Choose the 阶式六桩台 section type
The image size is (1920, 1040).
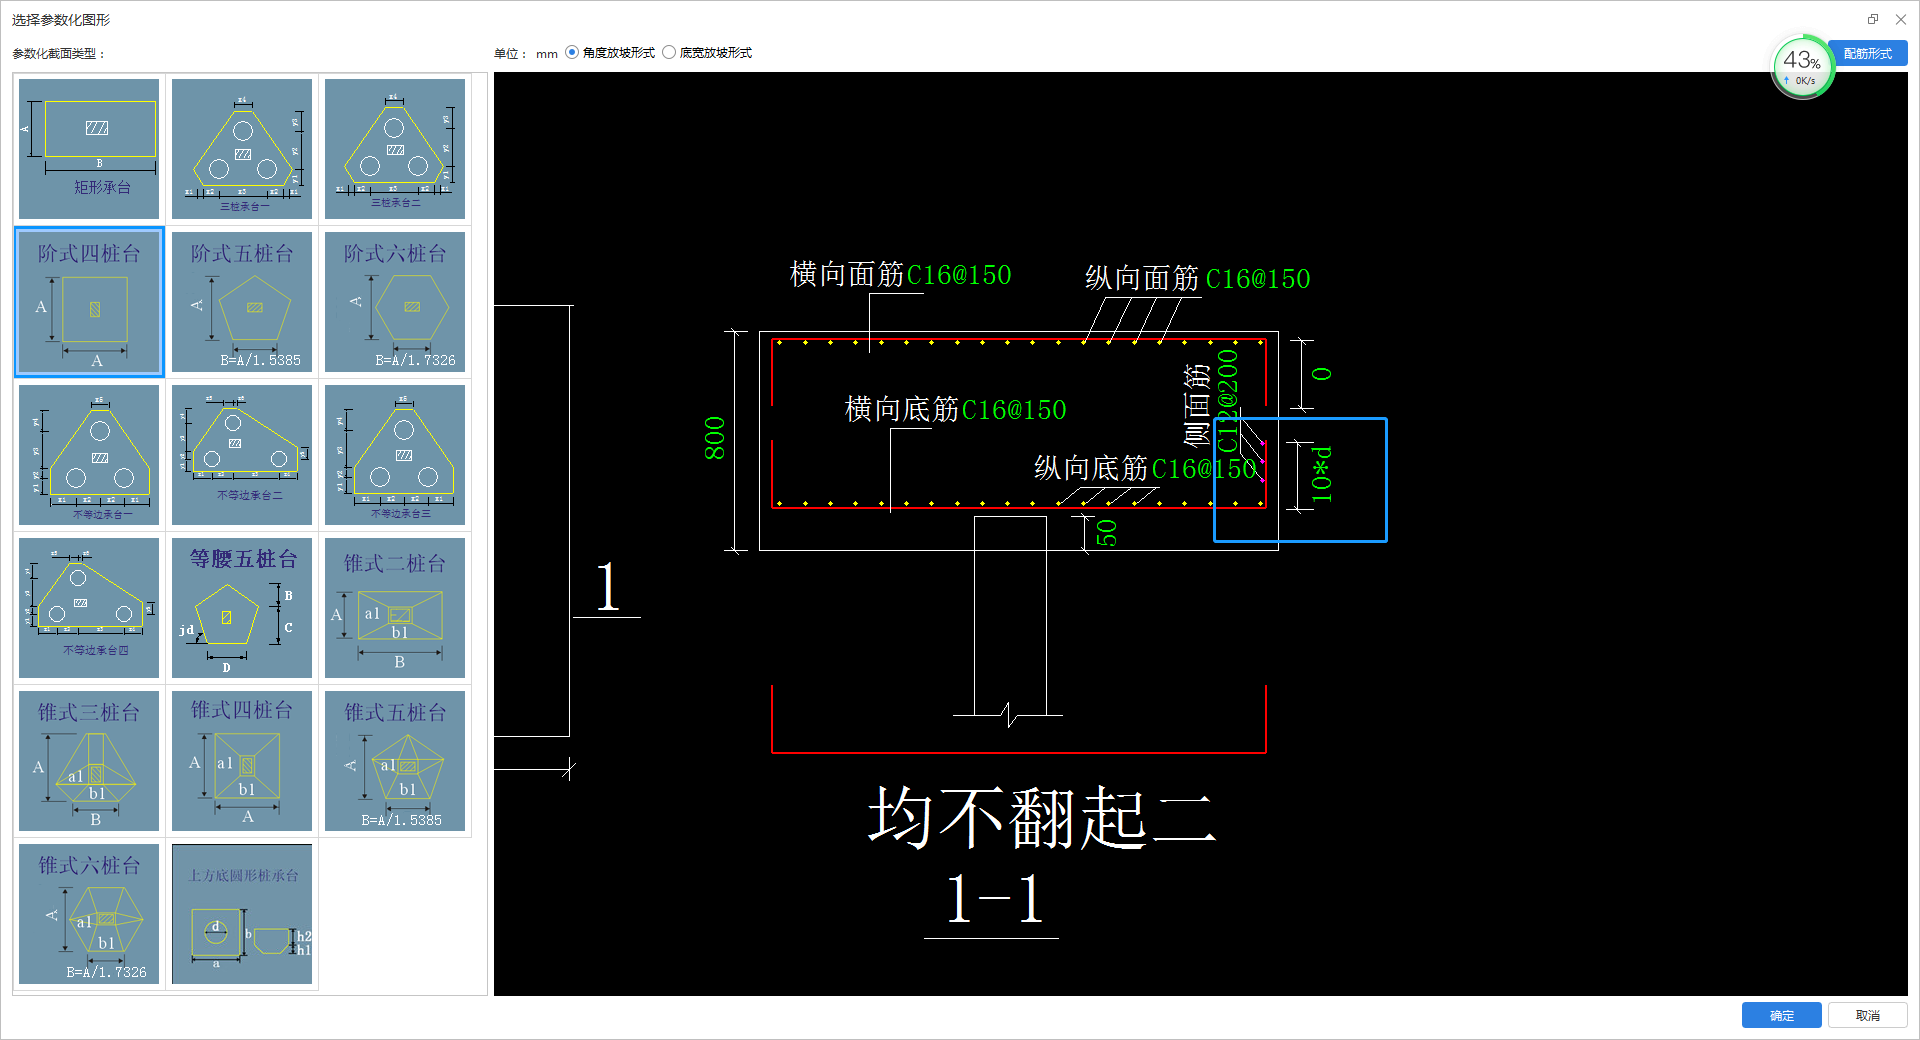(x=395, y=302)
